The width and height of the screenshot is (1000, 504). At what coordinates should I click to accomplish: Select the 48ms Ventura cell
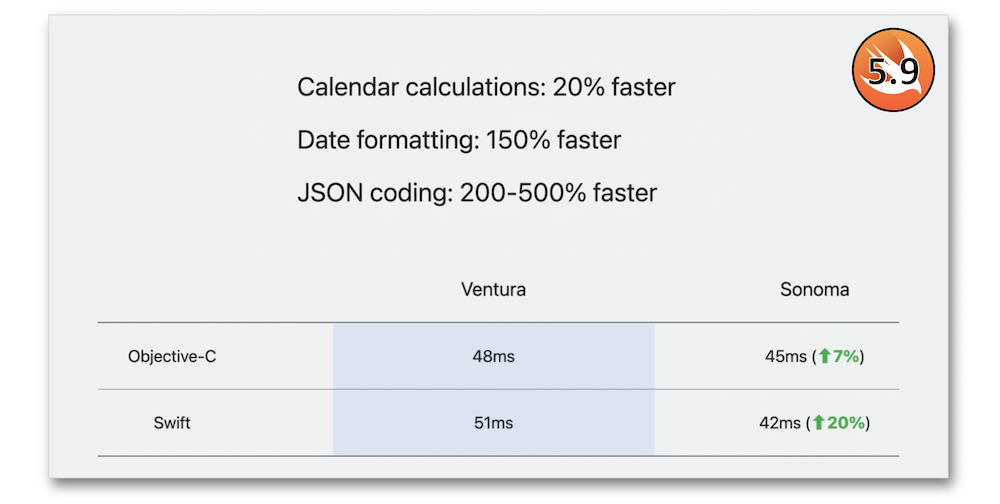[493, 356]
